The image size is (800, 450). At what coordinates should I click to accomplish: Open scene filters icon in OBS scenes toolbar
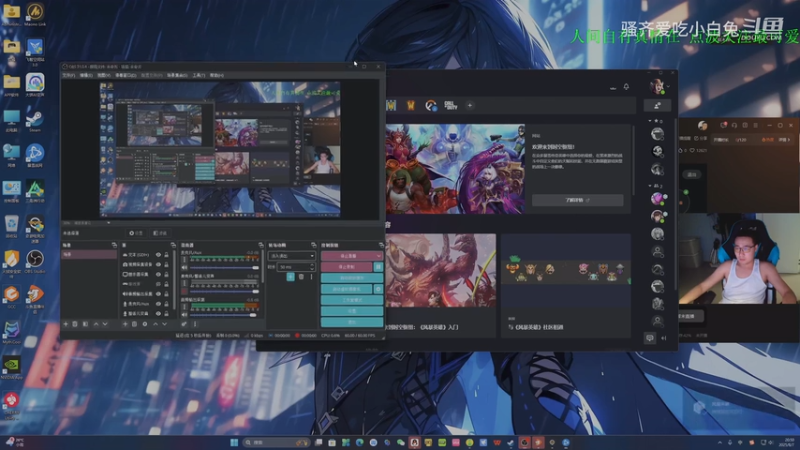85,324
